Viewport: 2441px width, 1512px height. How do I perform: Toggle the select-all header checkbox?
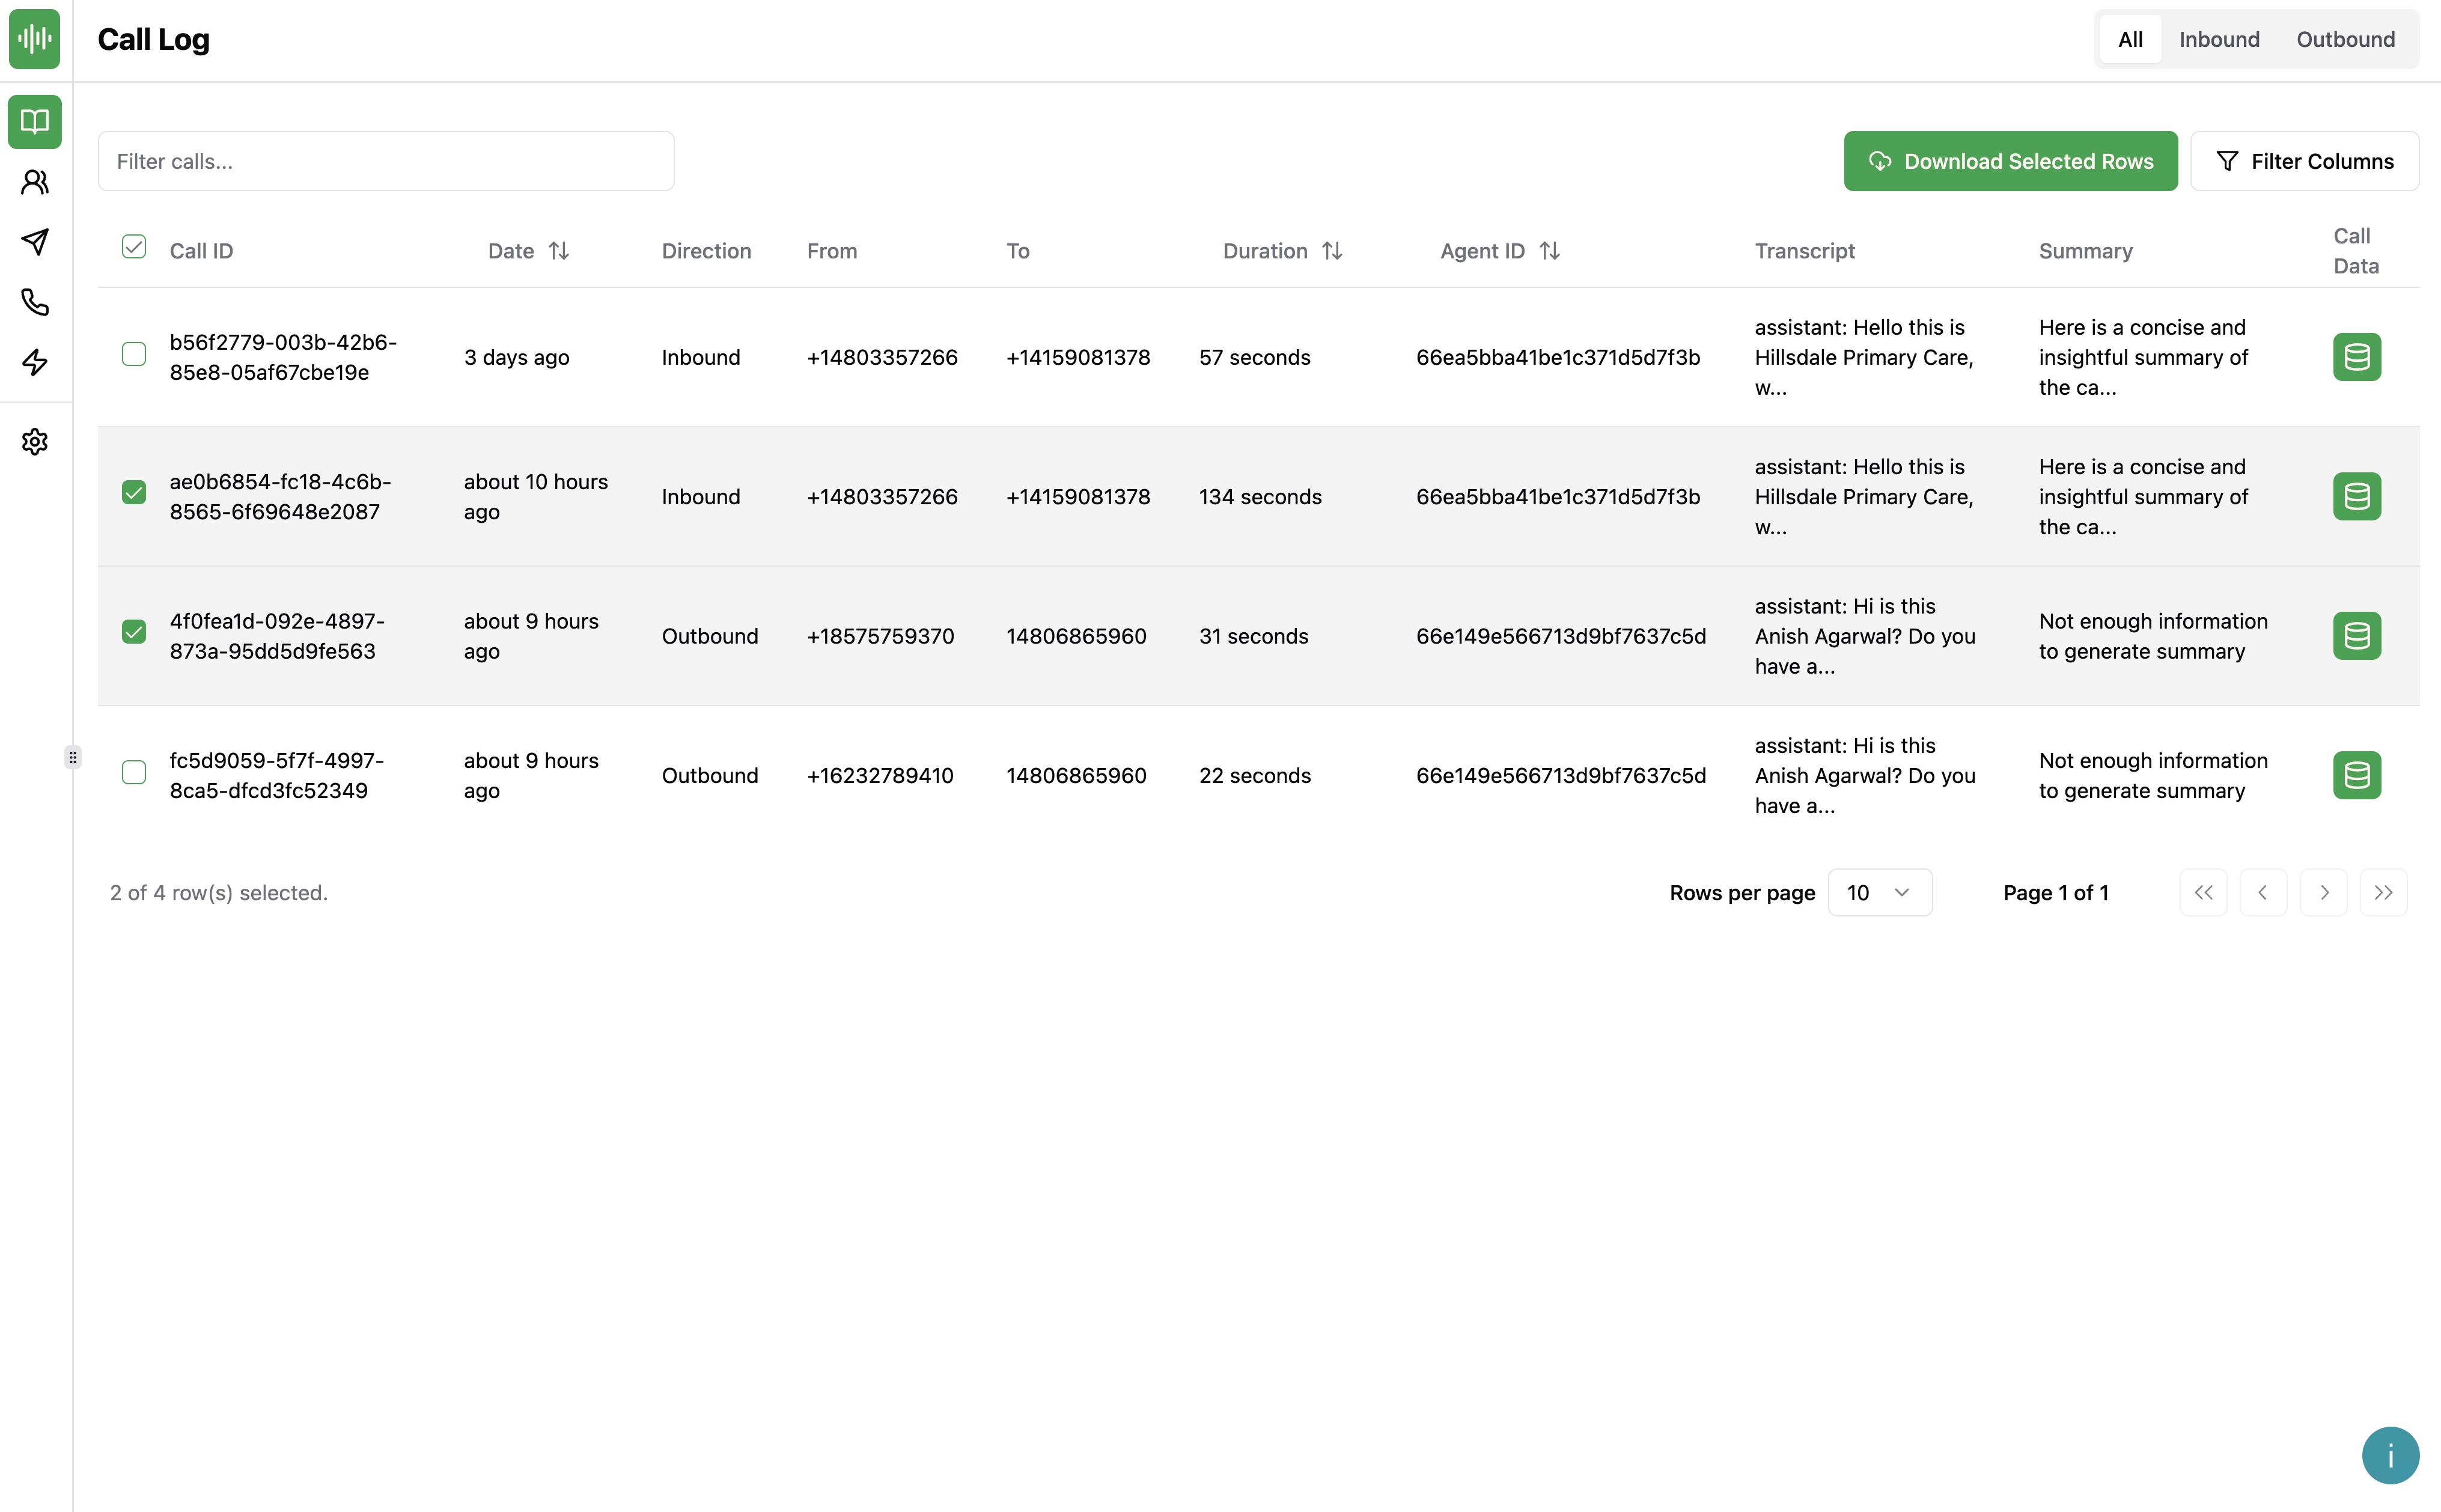[x=134, y=247]
